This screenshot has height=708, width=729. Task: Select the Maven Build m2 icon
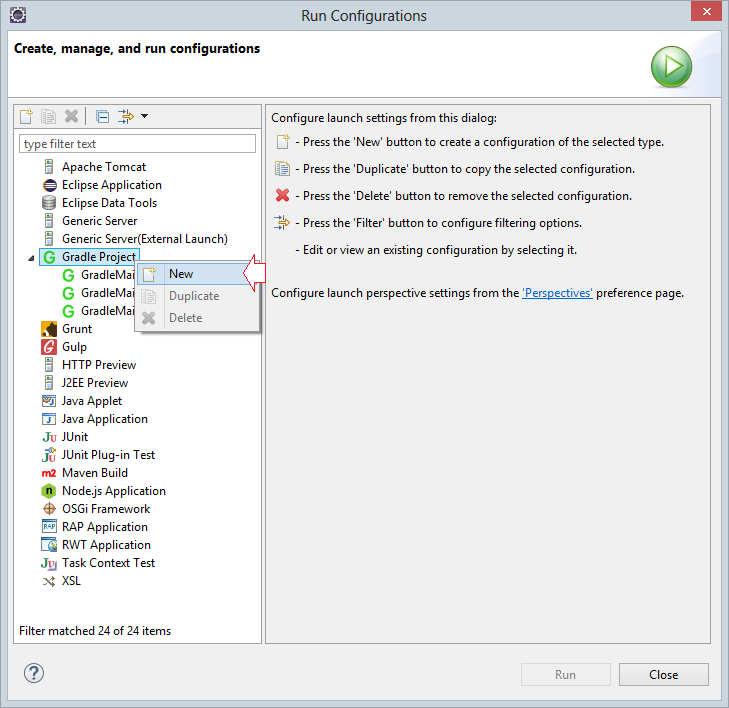tap(49, 473)
